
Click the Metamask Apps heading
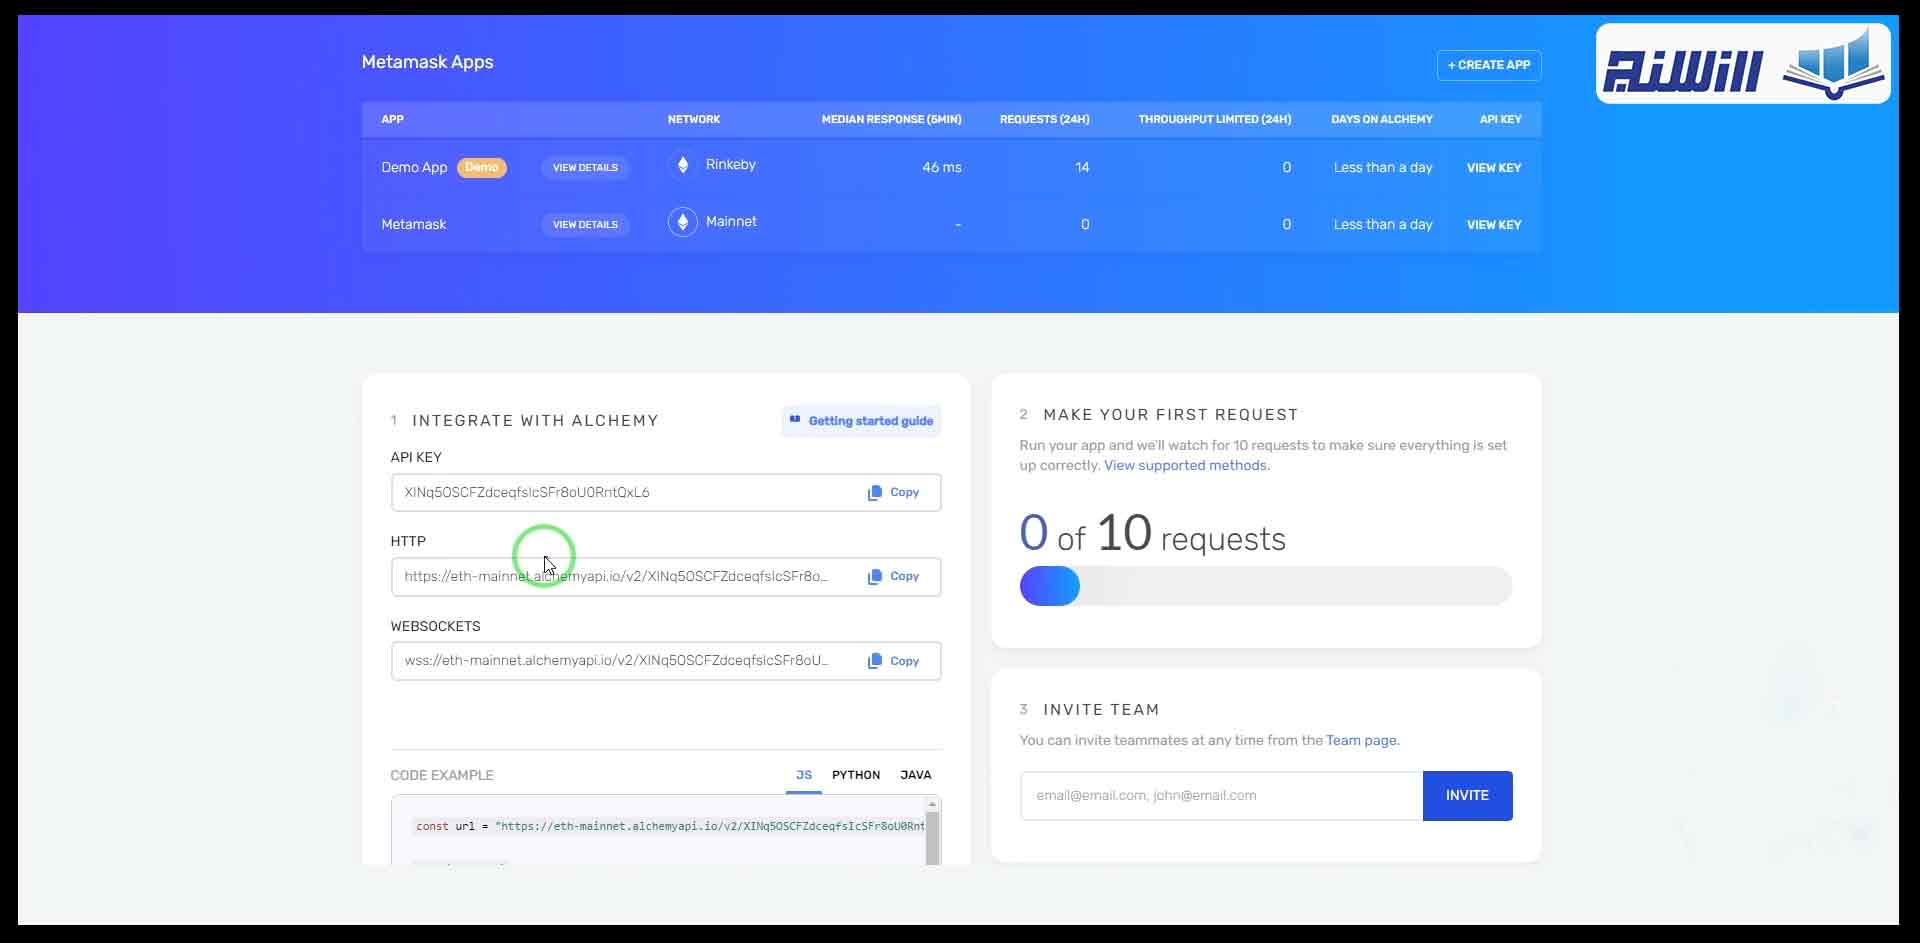click(427, 62)
